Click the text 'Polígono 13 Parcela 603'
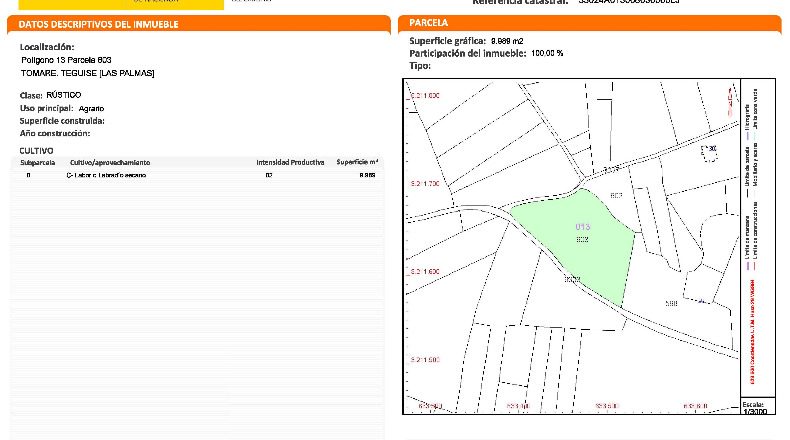Screen dimensions: 790x440 (x=66, y=60)
